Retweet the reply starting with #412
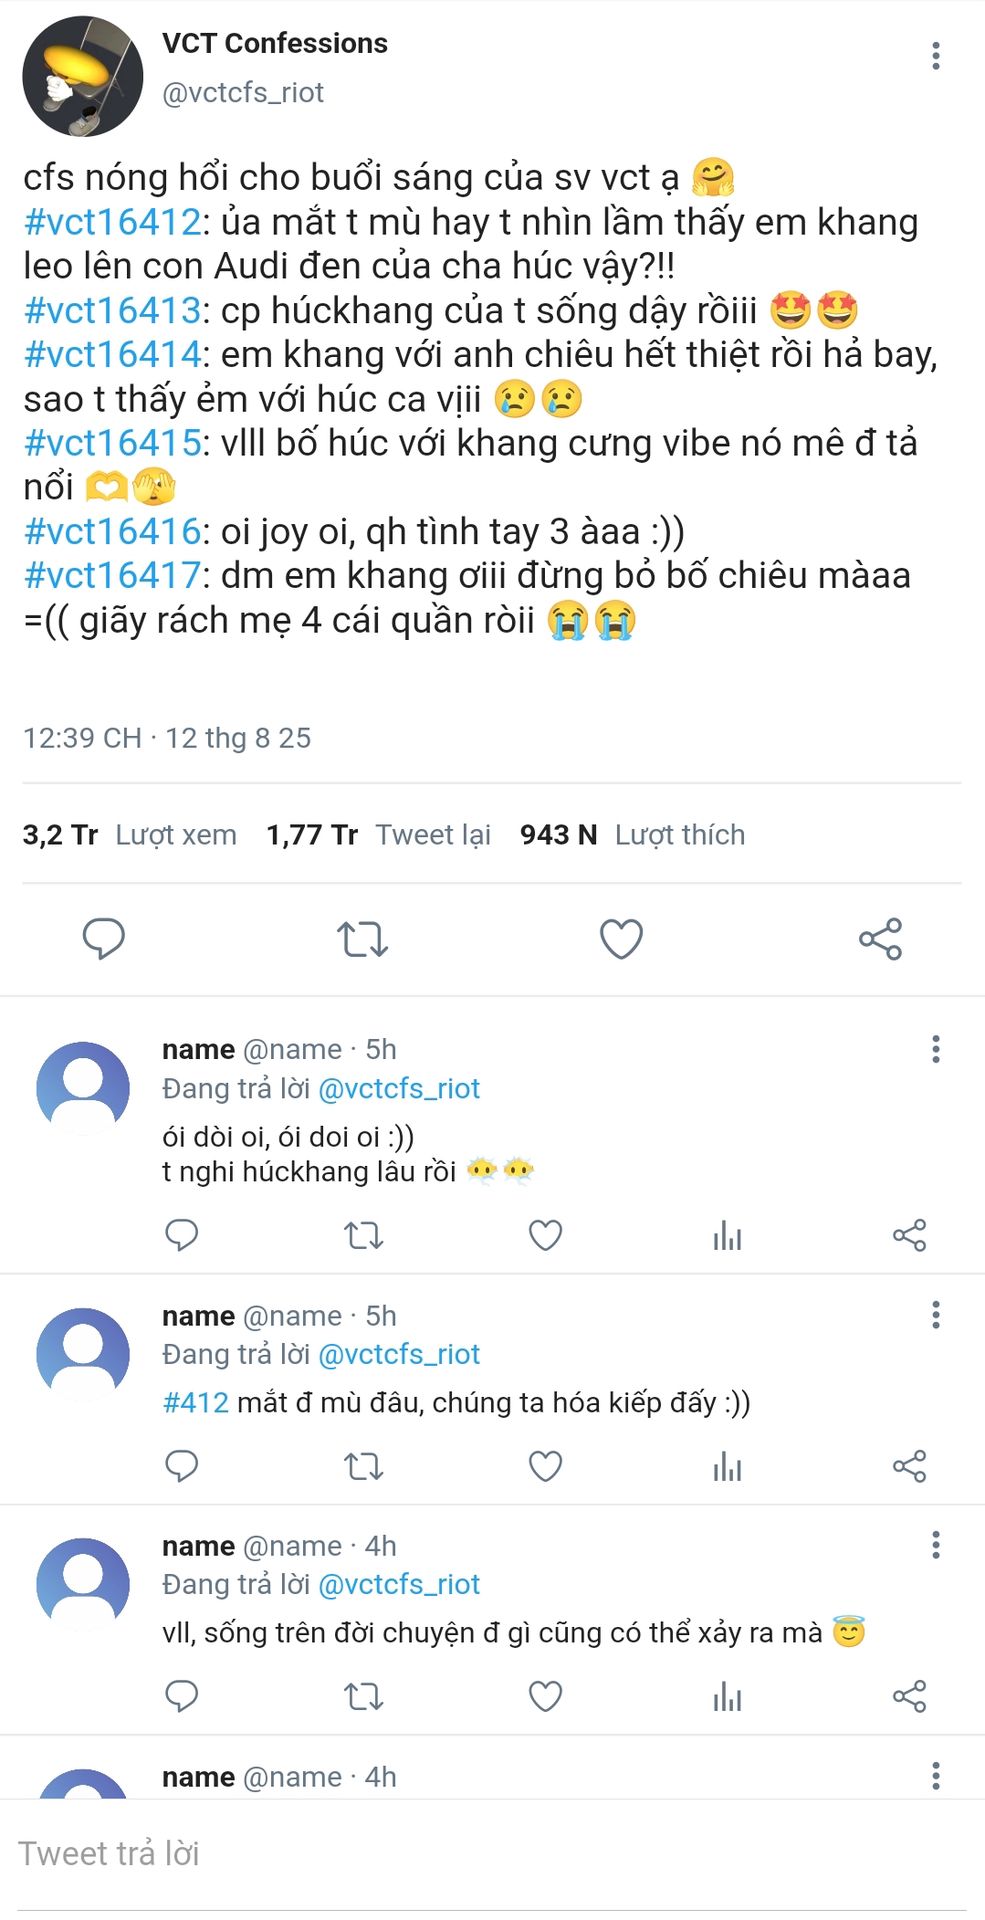 (x=363, y=1466)
